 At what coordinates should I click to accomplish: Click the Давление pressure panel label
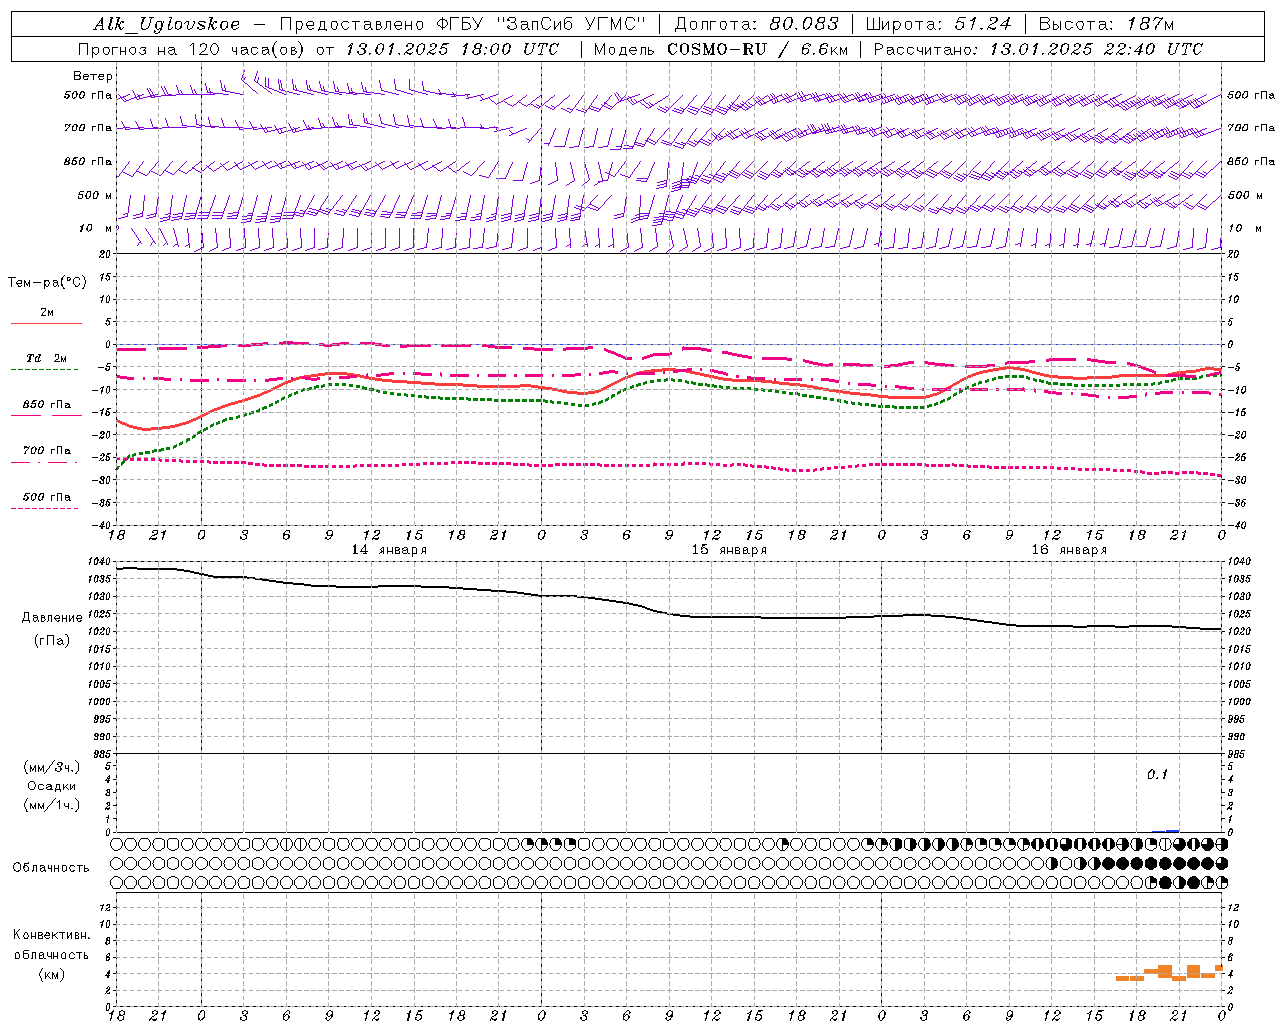tap(52, 617)
